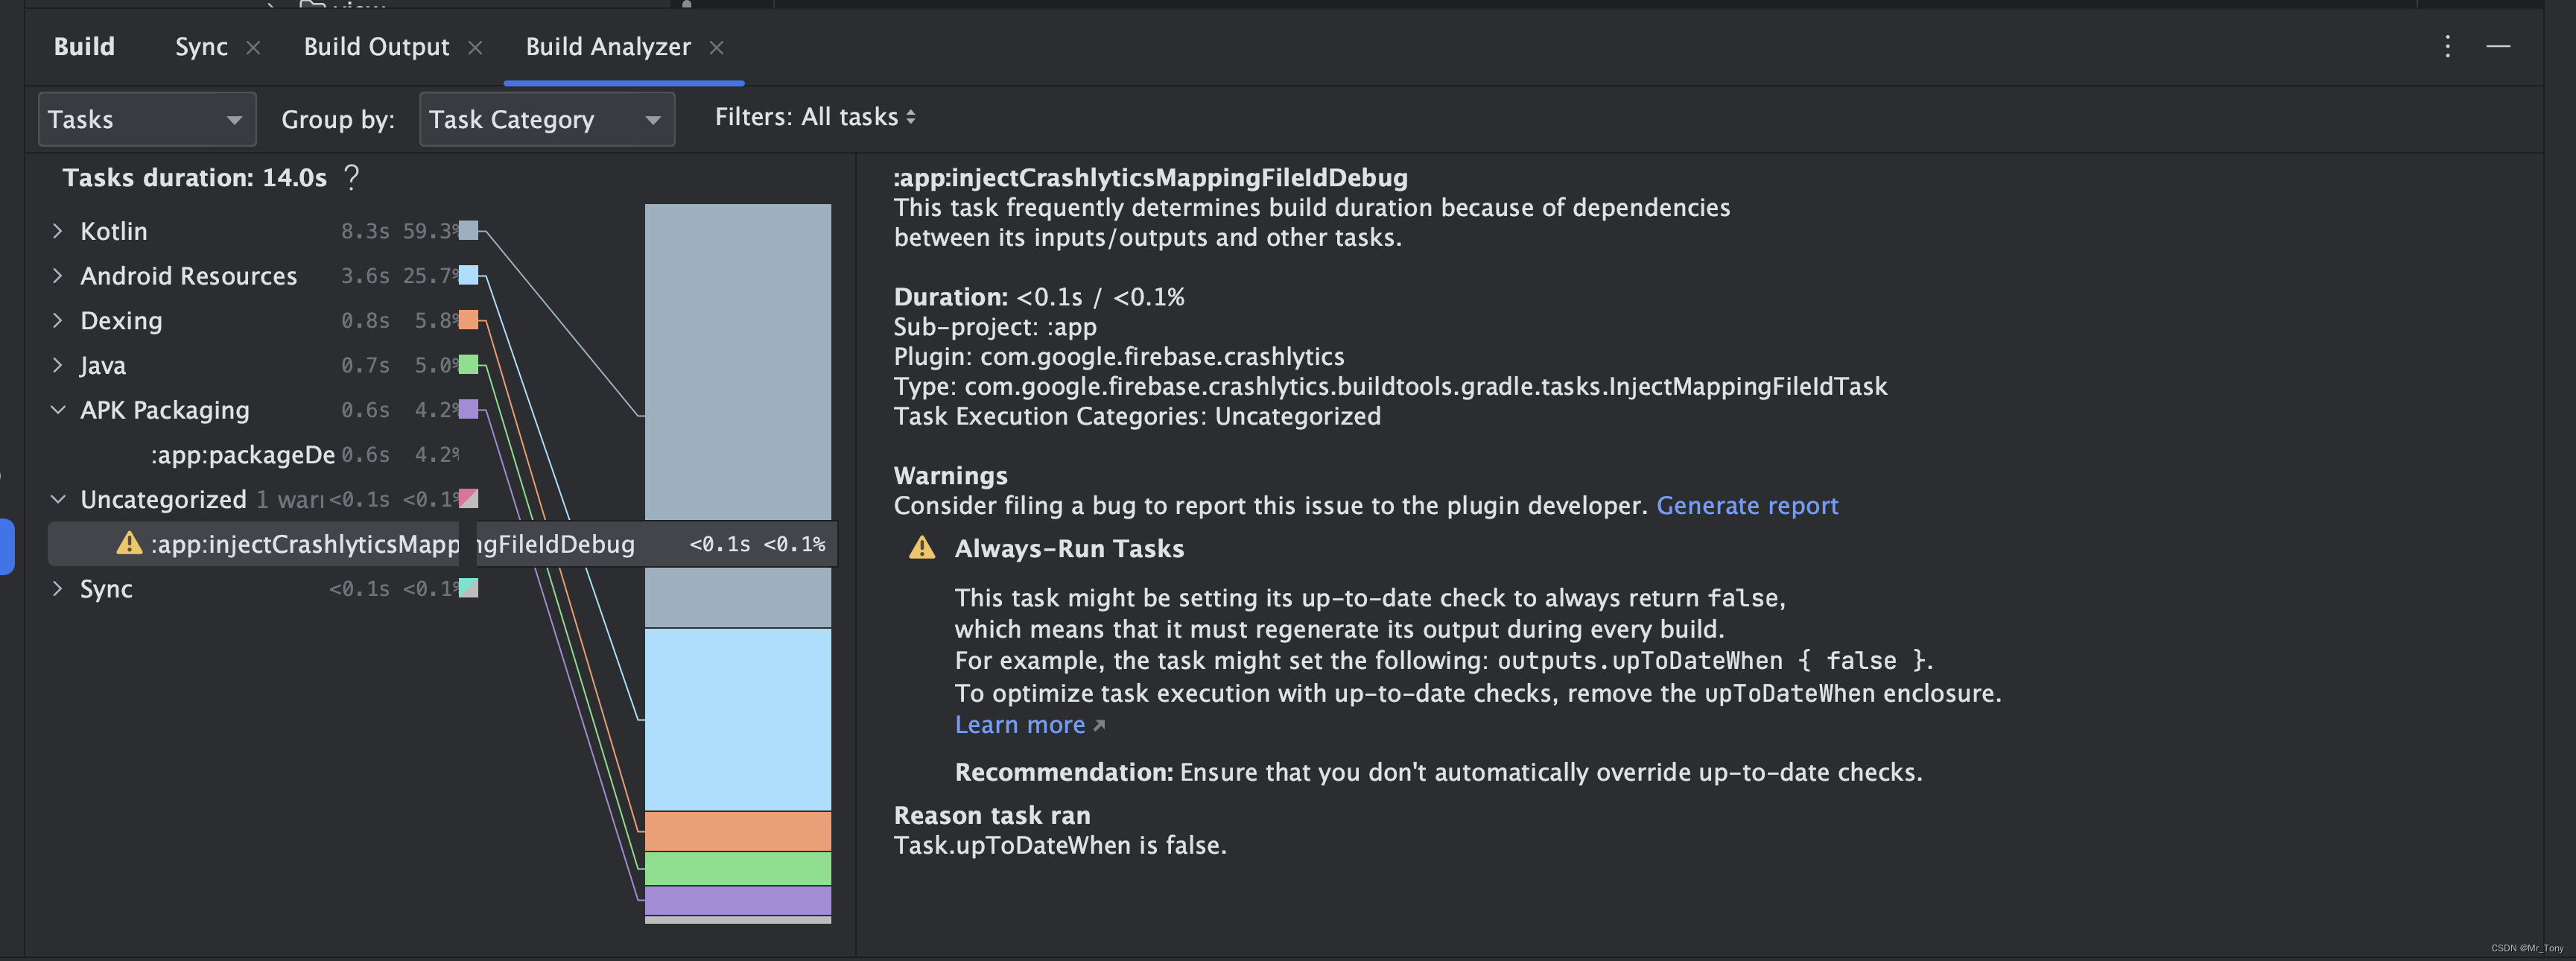
Task: Collapse the APK Packaging category
Action: click(x=57, y=410)
